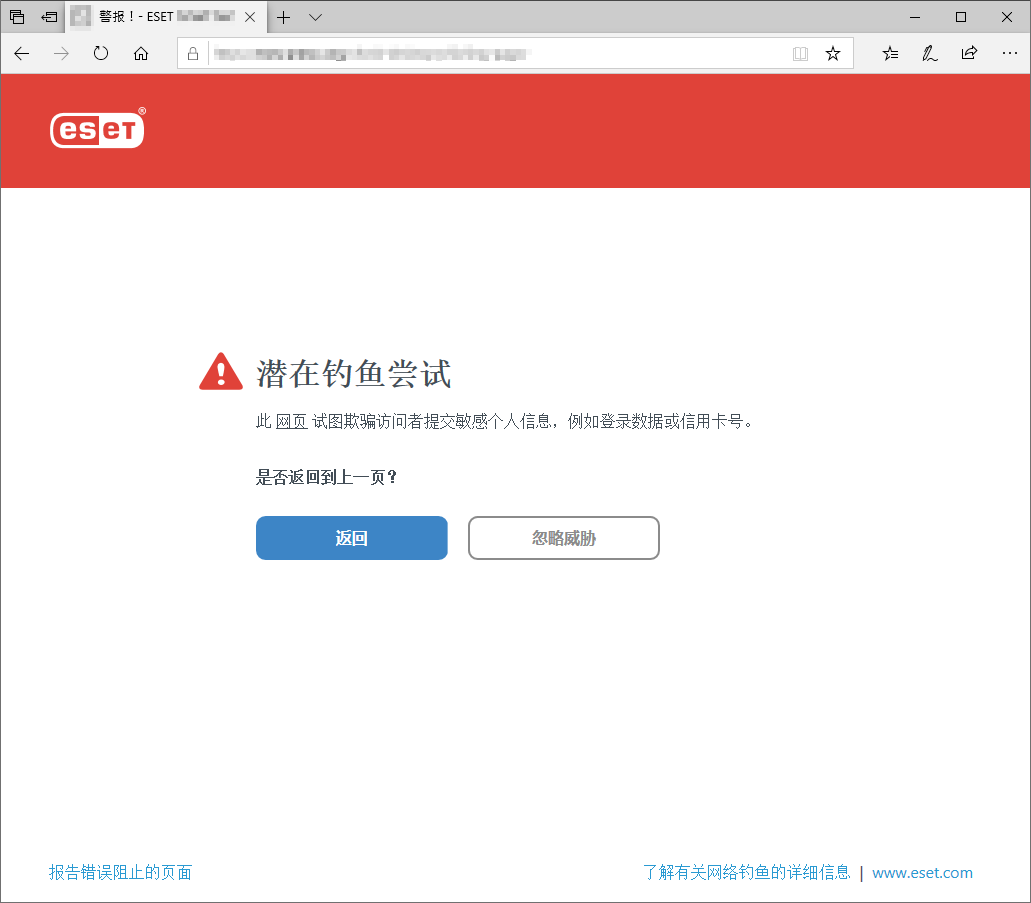Open Web Notes annotation mode
This screenshot has height=903, width=1031.
929,54
